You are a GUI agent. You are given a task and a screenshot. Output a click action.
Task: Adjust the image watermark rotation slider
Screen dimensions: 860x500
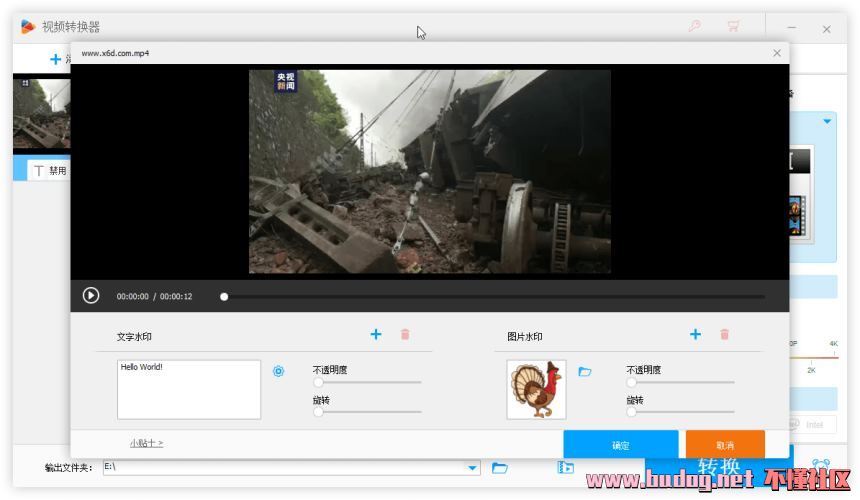click(x=632, y=411)
